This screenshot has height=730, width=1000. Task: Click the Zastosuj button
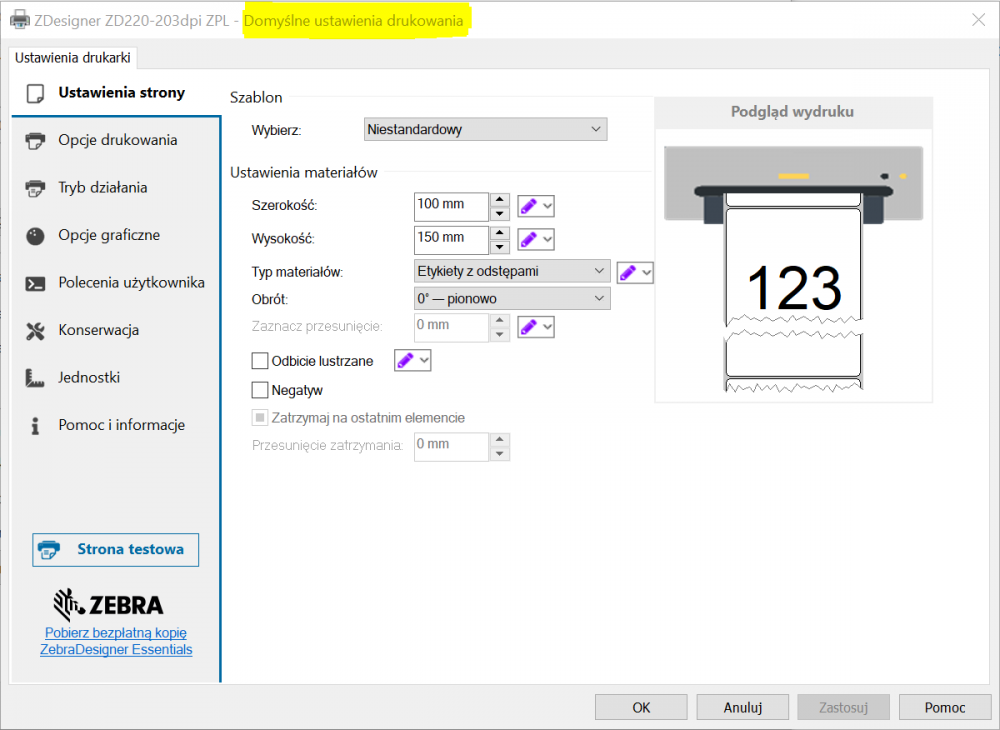(x=843, y=707)
